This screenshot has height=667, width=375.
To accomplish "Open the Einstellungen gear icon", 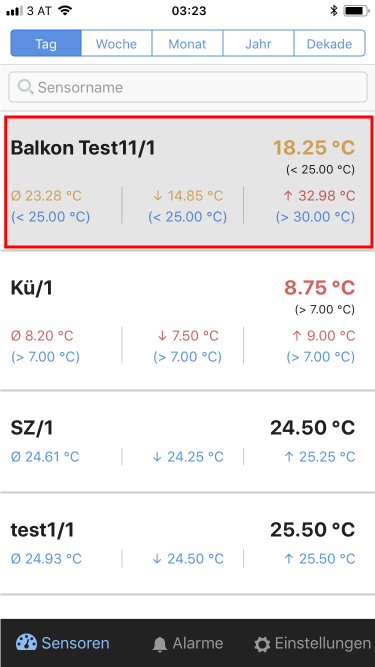I will pos(262,644).
